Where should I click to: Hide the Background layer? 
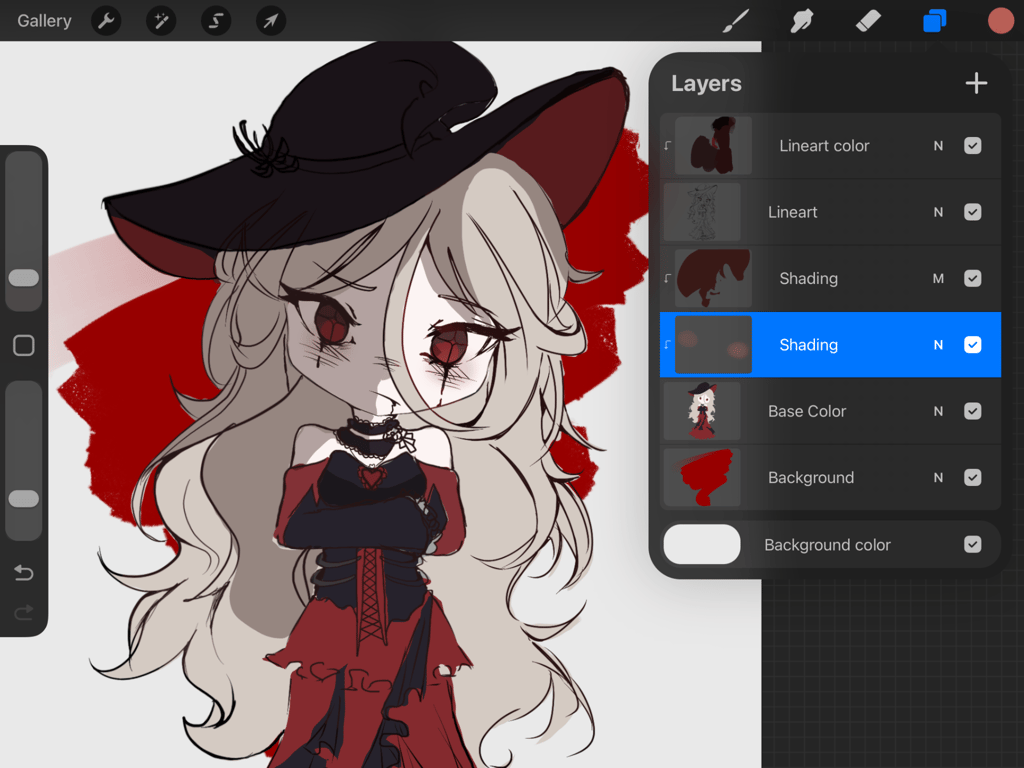click(x=972, y=478)
